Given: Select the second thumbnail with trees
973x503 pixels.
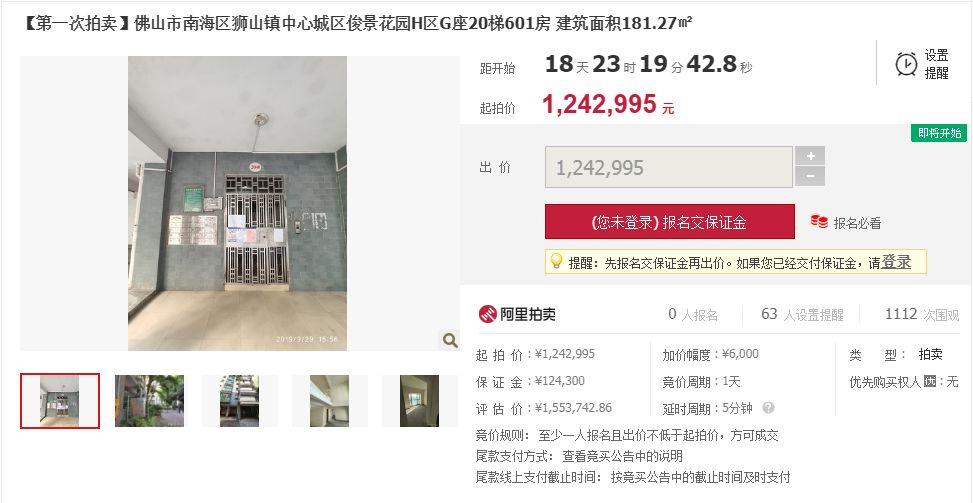Looking at the screenshot, I should click(150, 401).
